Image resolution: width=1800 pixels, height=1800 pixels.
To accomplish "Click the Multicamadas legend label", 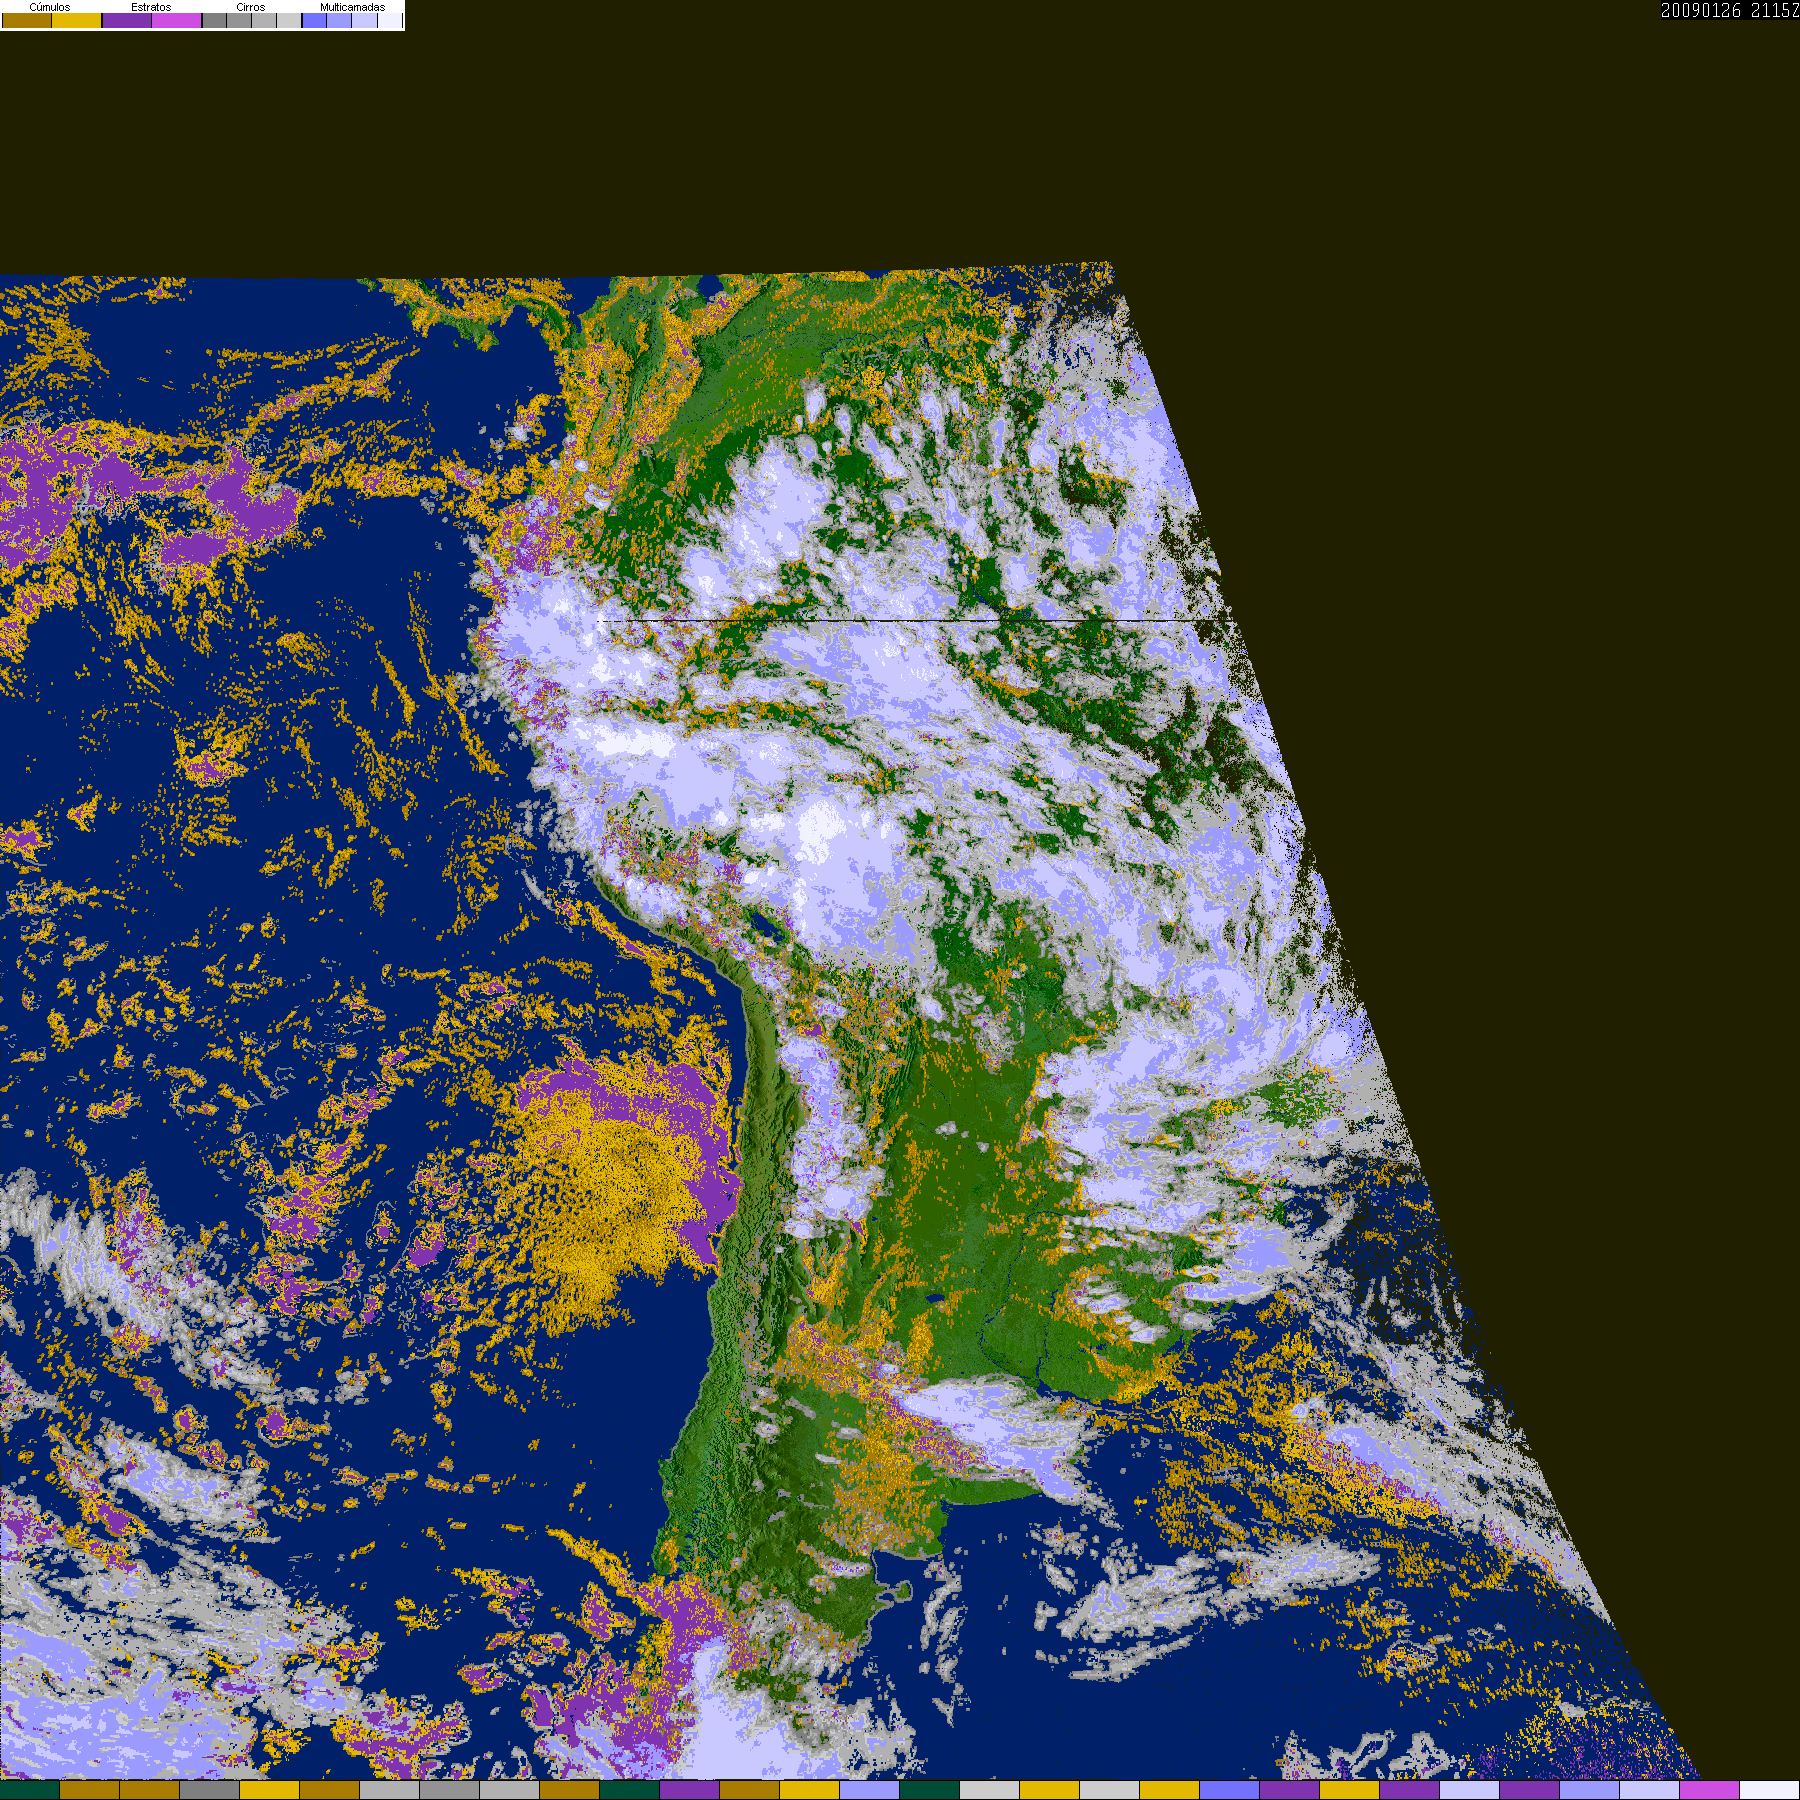I will [x=353, y=7].
